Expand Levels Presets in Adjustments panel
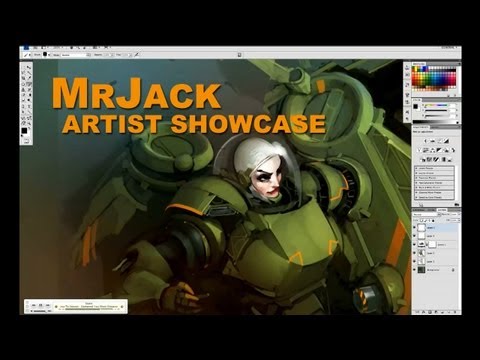 click(416, 168)
